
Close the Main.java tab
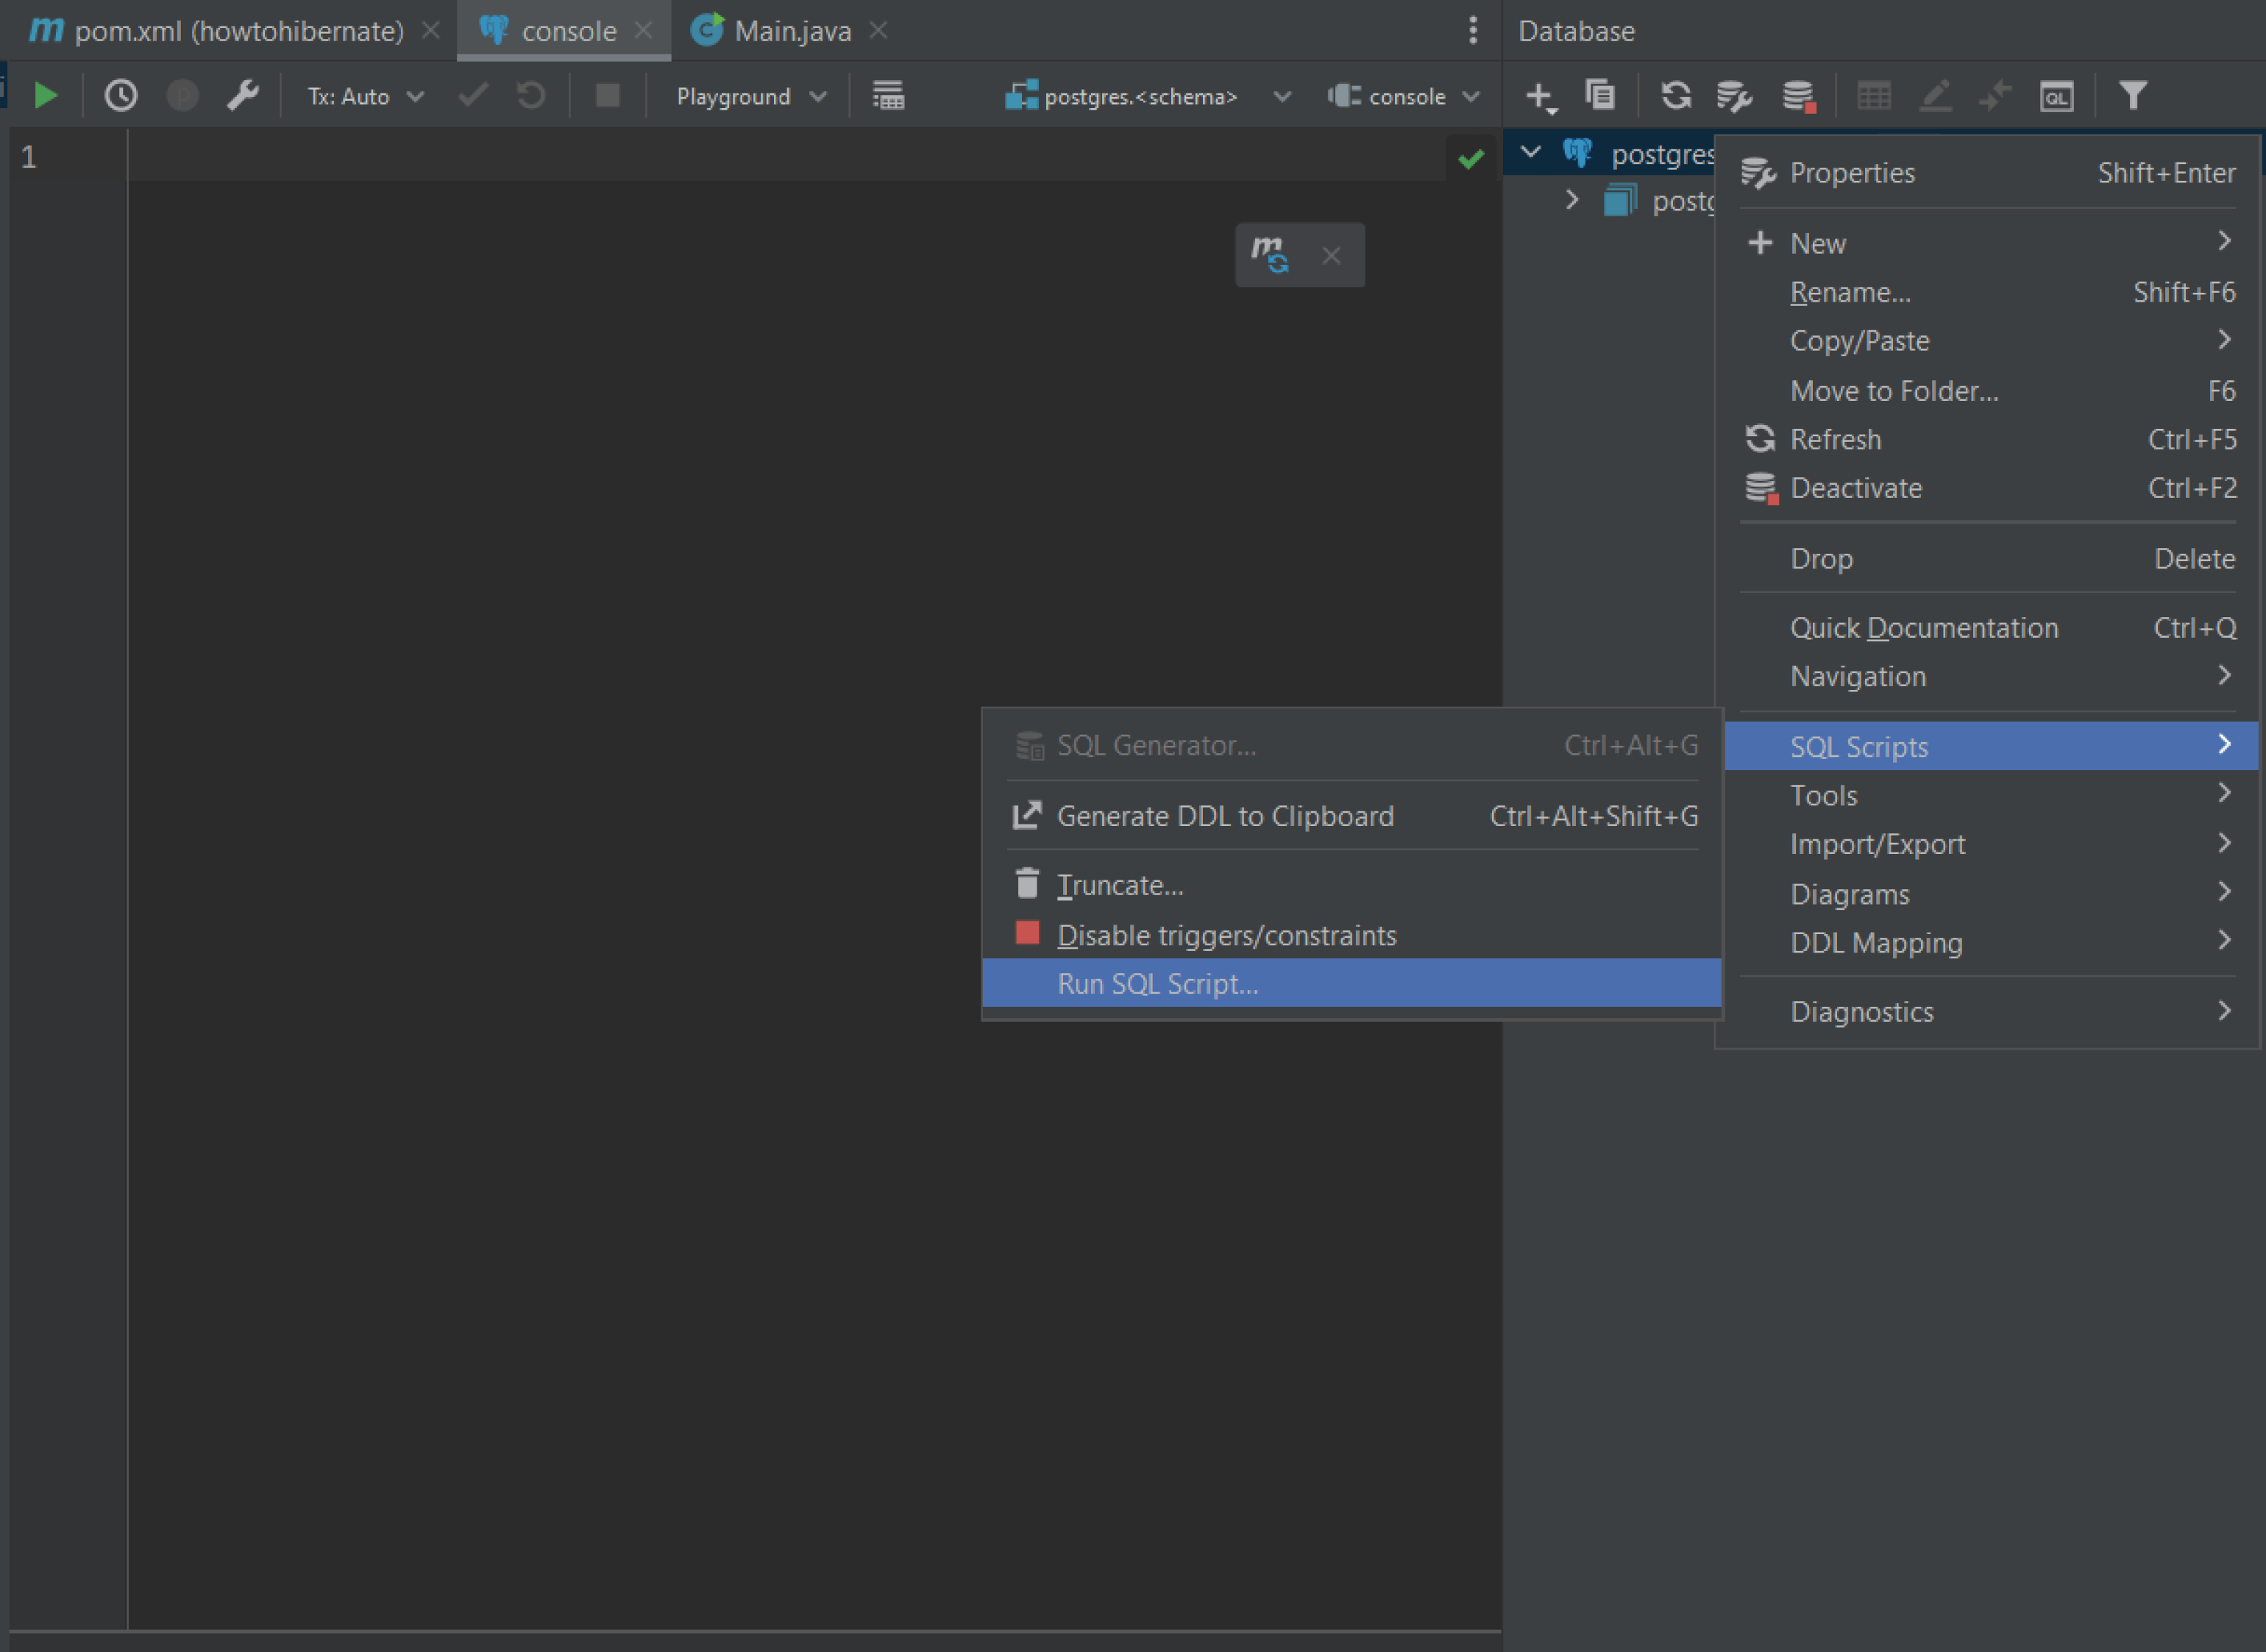pos(878,31)
